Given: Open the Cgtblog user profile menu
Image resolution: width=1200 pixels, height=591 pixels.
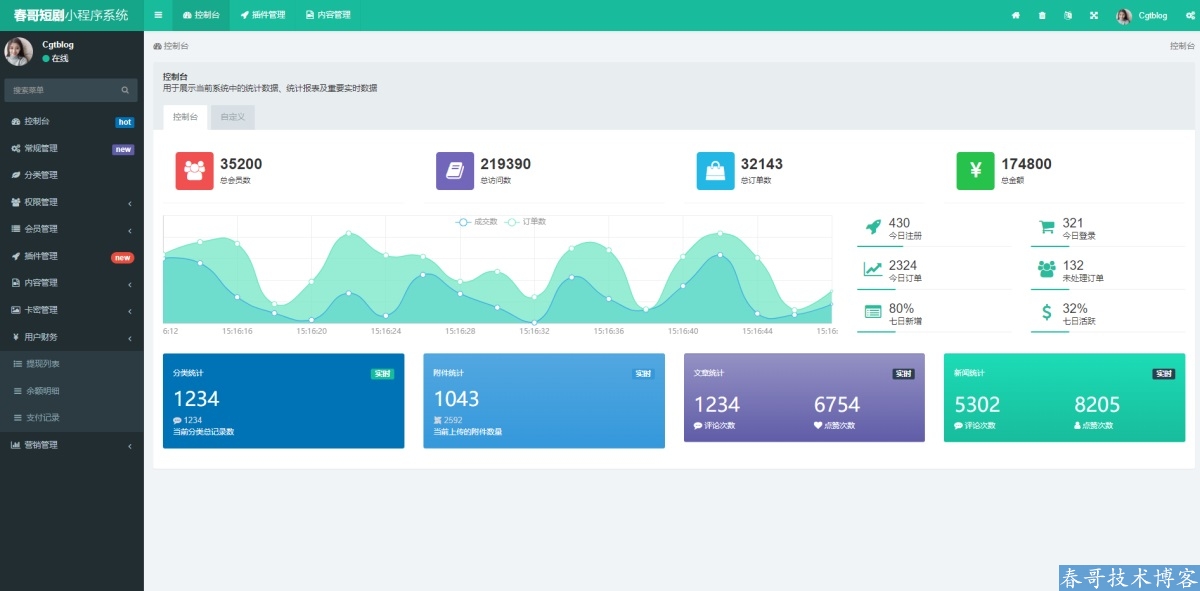Looking at the screenshot, I should pos(1142,15).
